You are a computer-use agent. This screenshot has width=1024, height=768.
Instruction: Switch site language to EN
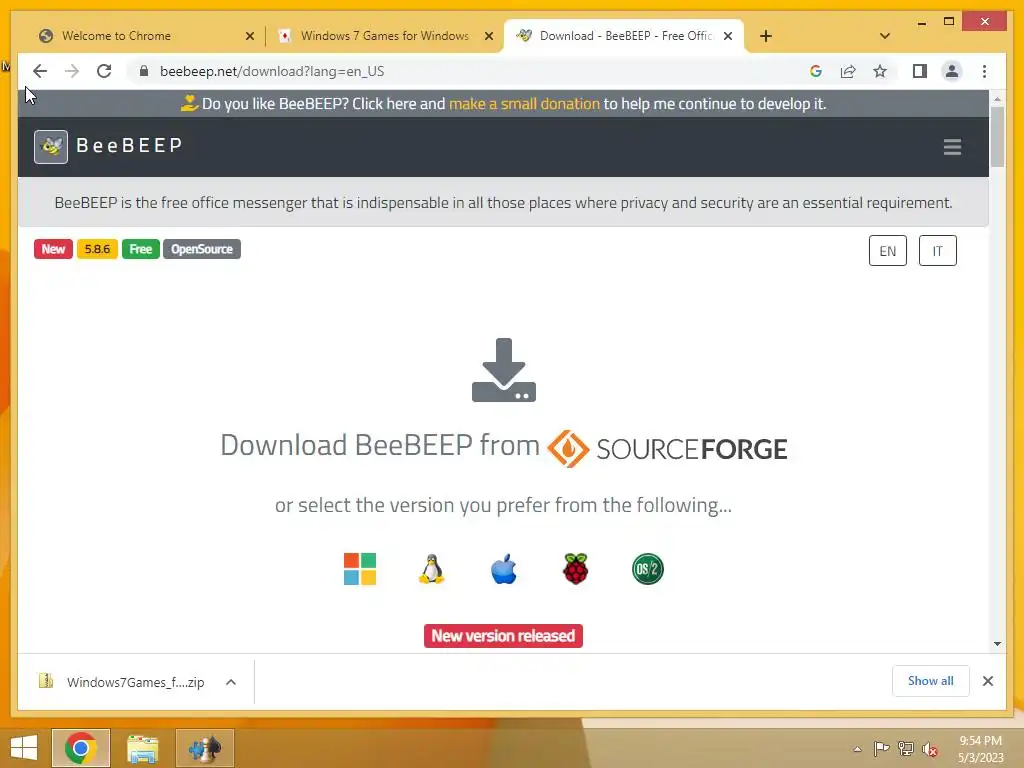click(888, 251)
